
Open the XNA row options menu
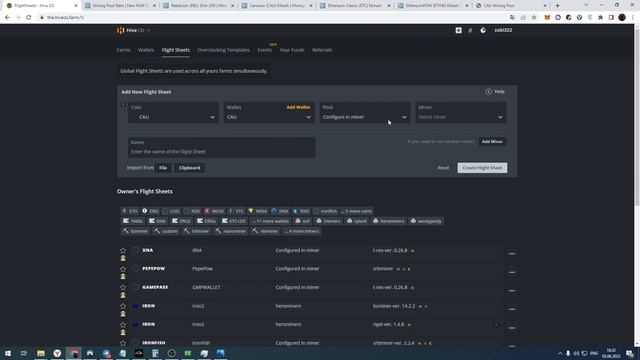coord(512,253)
